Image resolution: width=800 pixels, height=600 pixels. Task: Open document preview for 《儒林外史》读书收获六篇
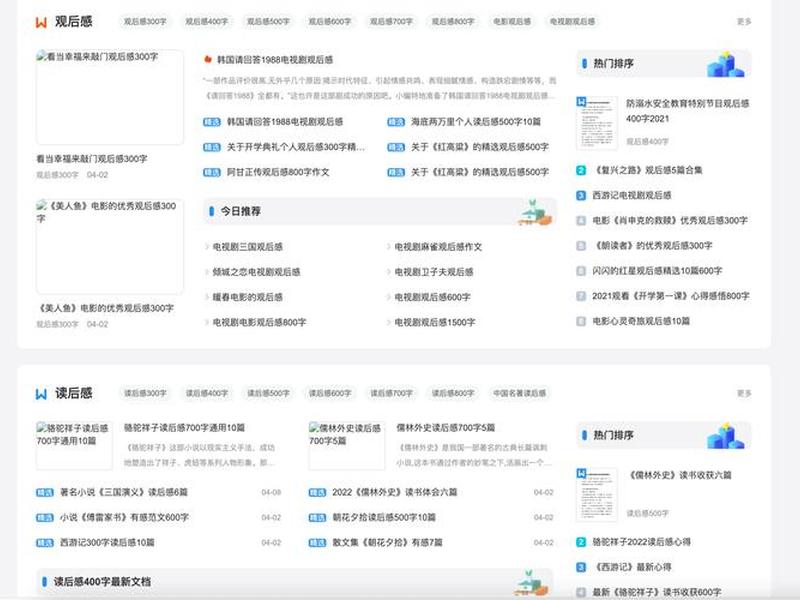click(596, 494)
